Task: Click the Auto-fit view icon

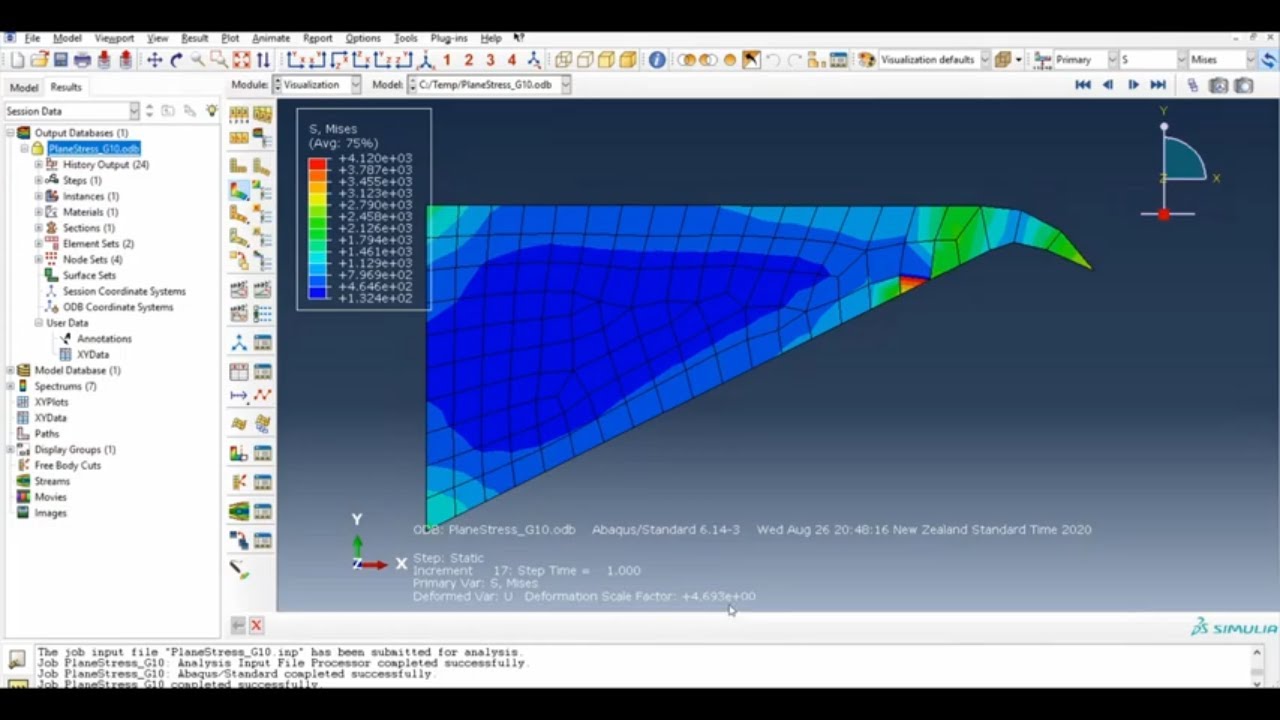Action: click(241, 60)
